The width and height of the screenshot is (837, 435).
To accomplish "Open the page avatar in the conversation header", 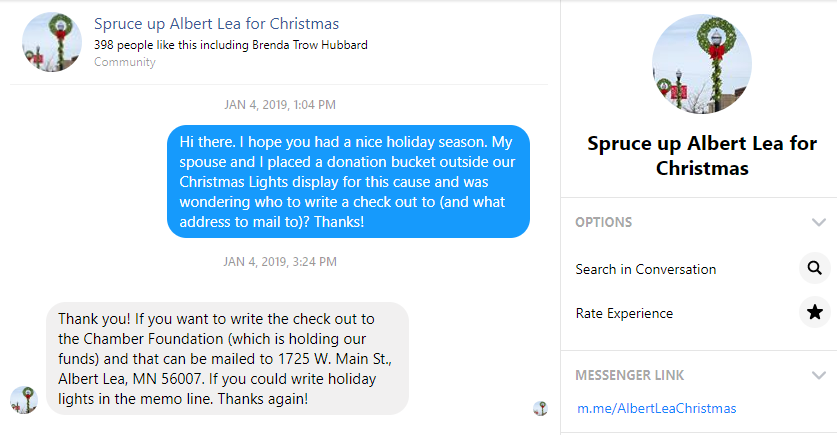I will (x=52, y=42).
